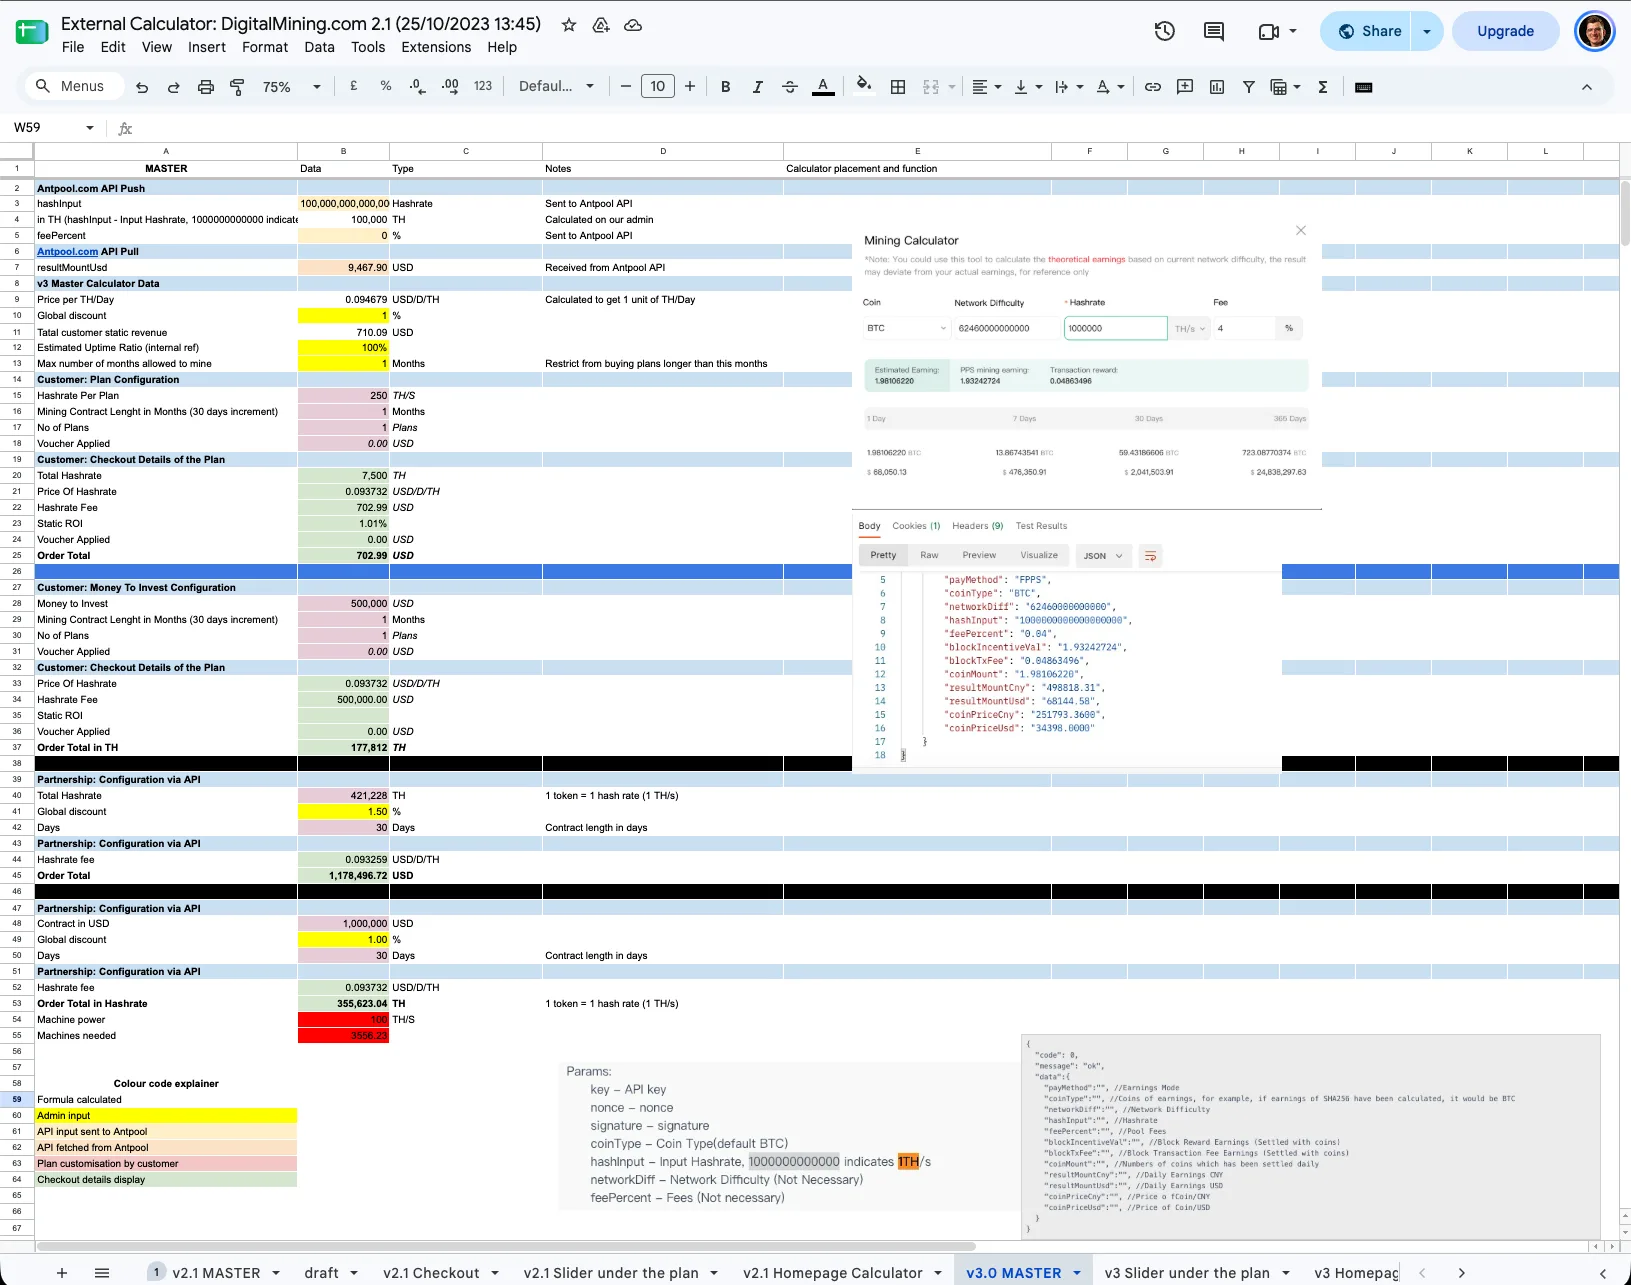Create a filter with the funnel icon
1631x1285 pixels.
[1249, 87]
